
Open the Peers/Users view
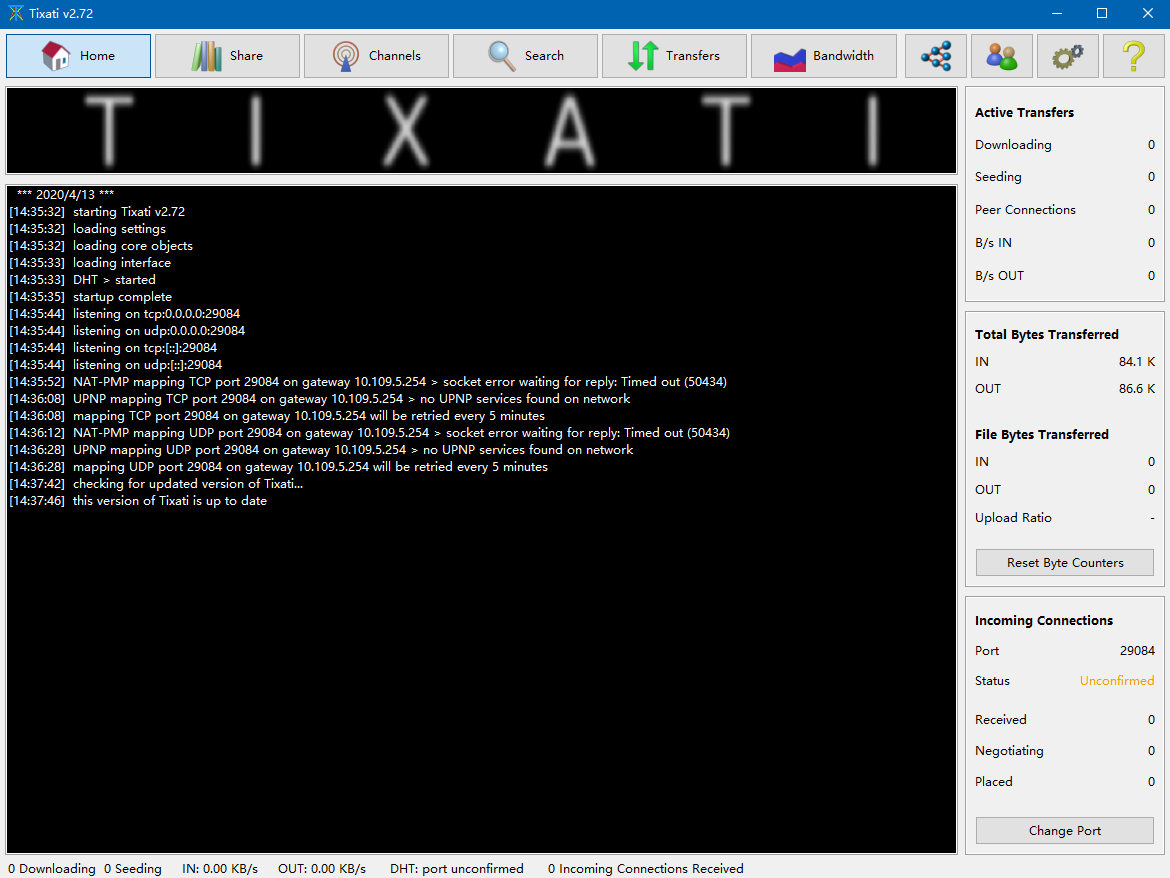[x=1002, y=56]
